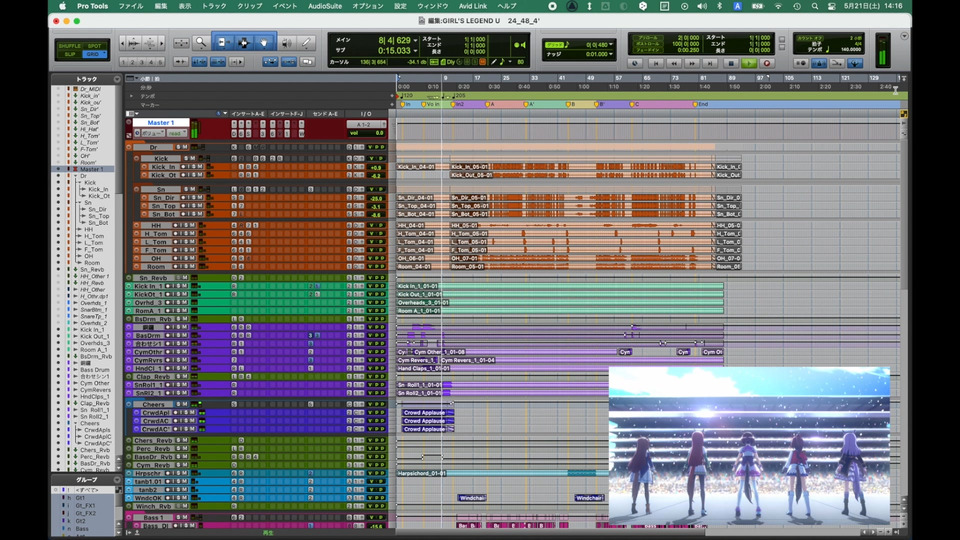Select the Pencil tool
The height and width of the screenshot is (540, 960).
(x=306, y=43)
